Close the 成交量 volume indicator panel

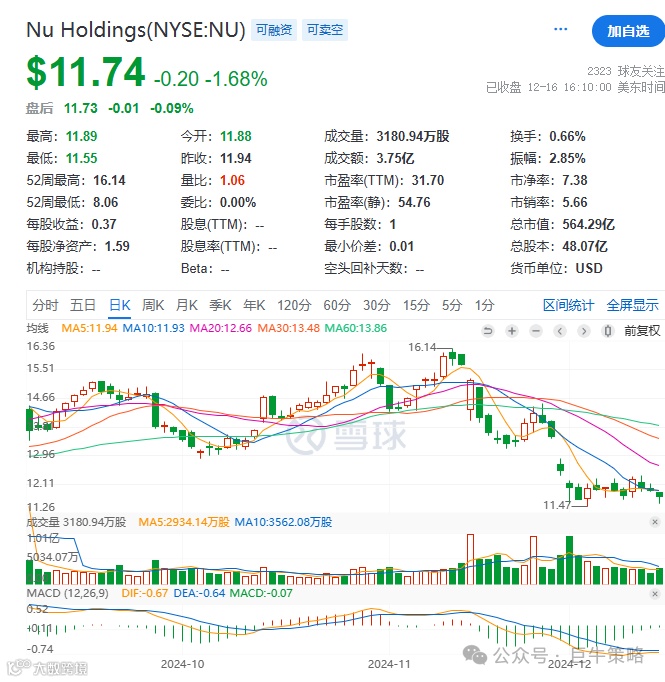(x=655, y=522)
